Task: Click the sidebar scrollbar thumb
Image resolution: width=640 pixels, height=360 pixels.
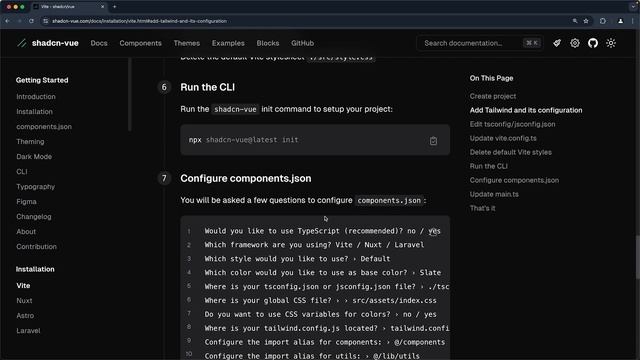Action: pos(130,95)
